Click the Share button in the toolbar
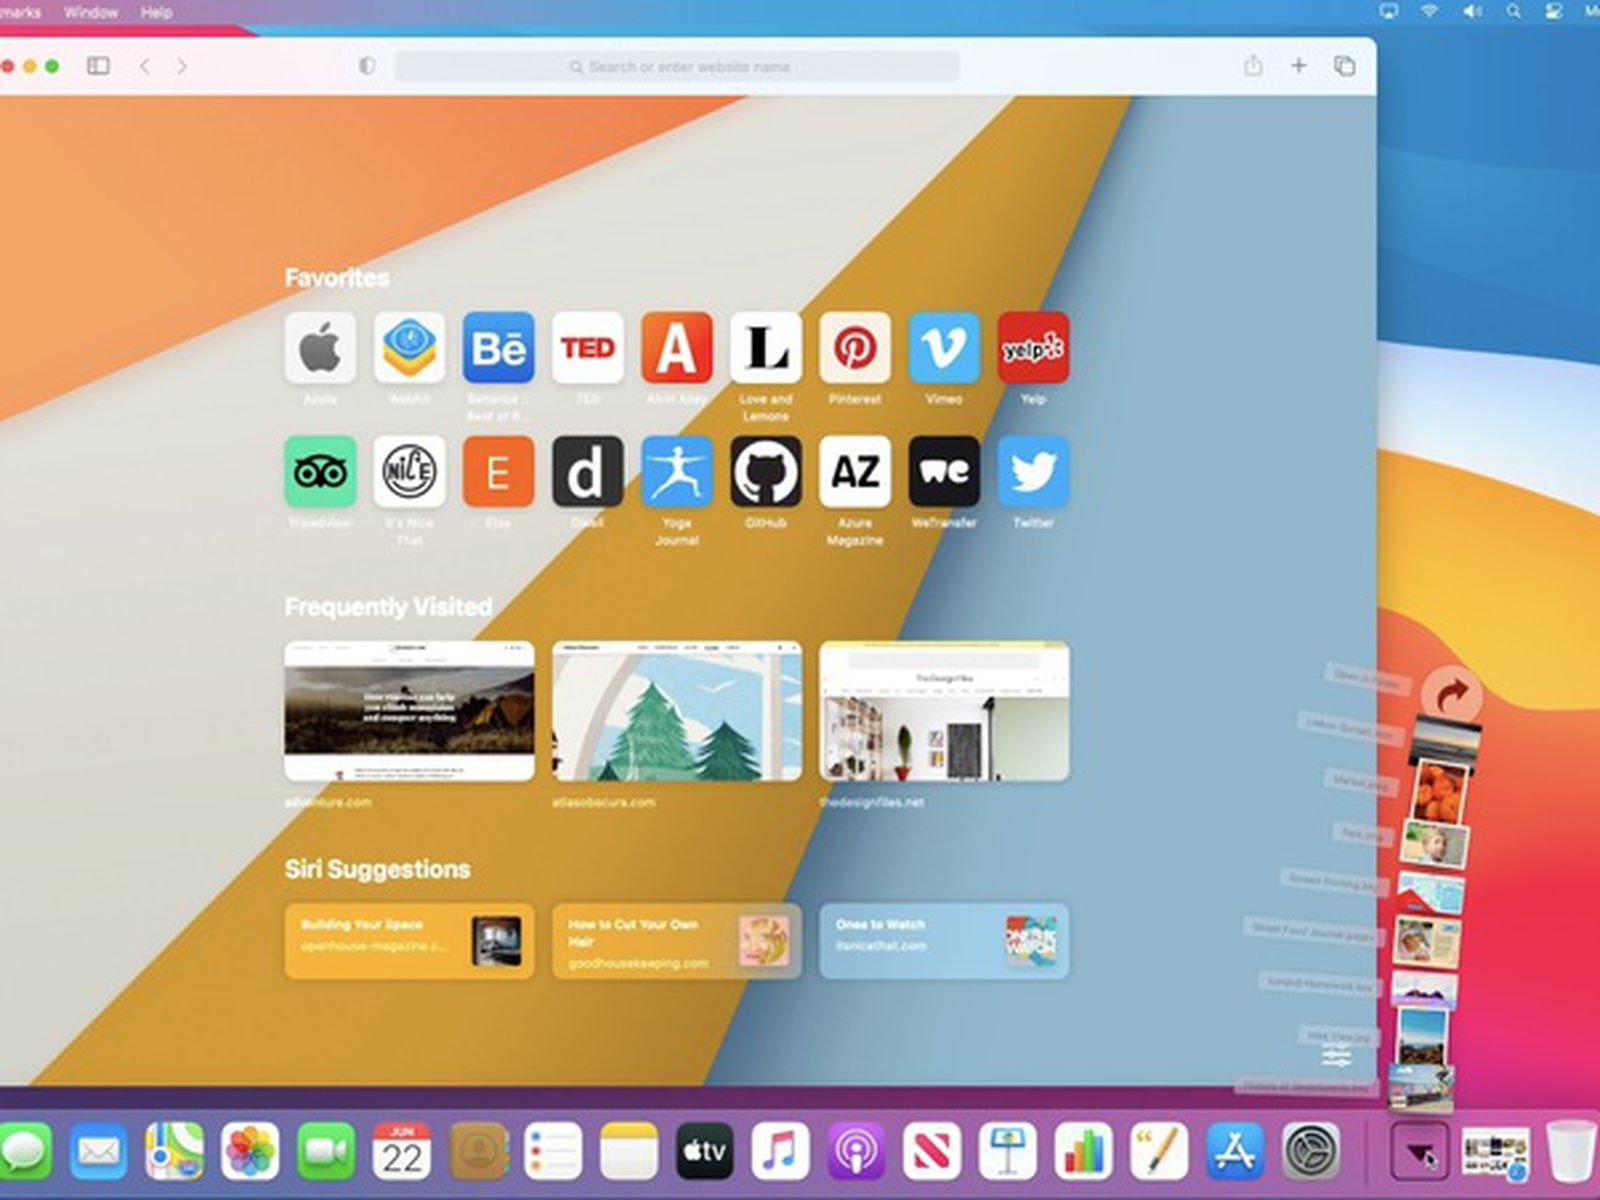1600x1200 pixels. pyautogui.click(x=1252, y=64)
